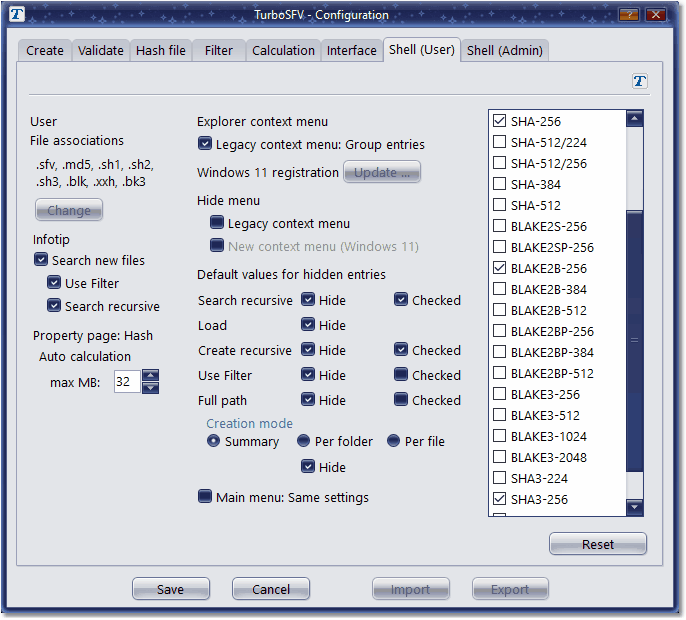Image resolution: width=686 pixels, height=620 pixels.
Task: Open the Interface tab
Action: coord(351,50)
